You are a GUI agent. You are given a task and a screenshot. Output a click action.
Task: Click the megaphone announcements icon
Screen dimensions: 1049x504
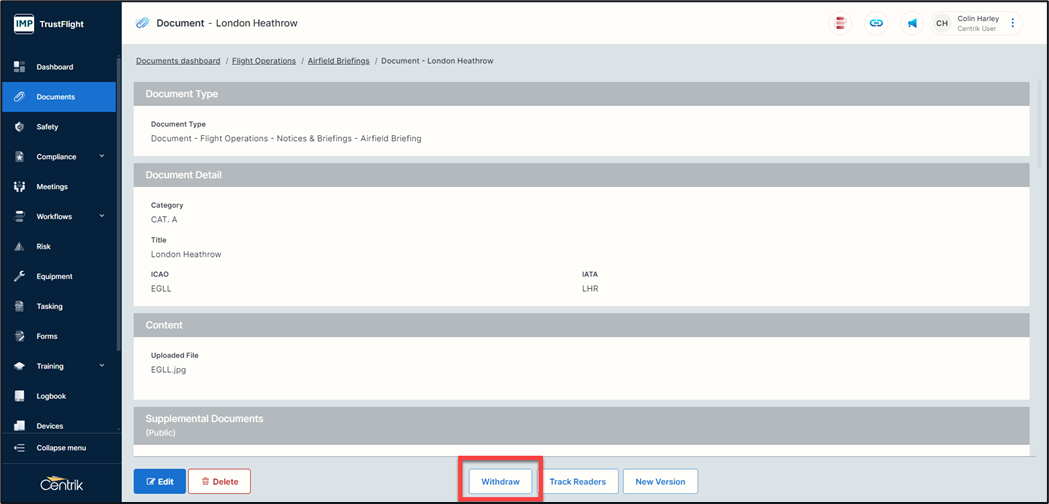[912, 23]
